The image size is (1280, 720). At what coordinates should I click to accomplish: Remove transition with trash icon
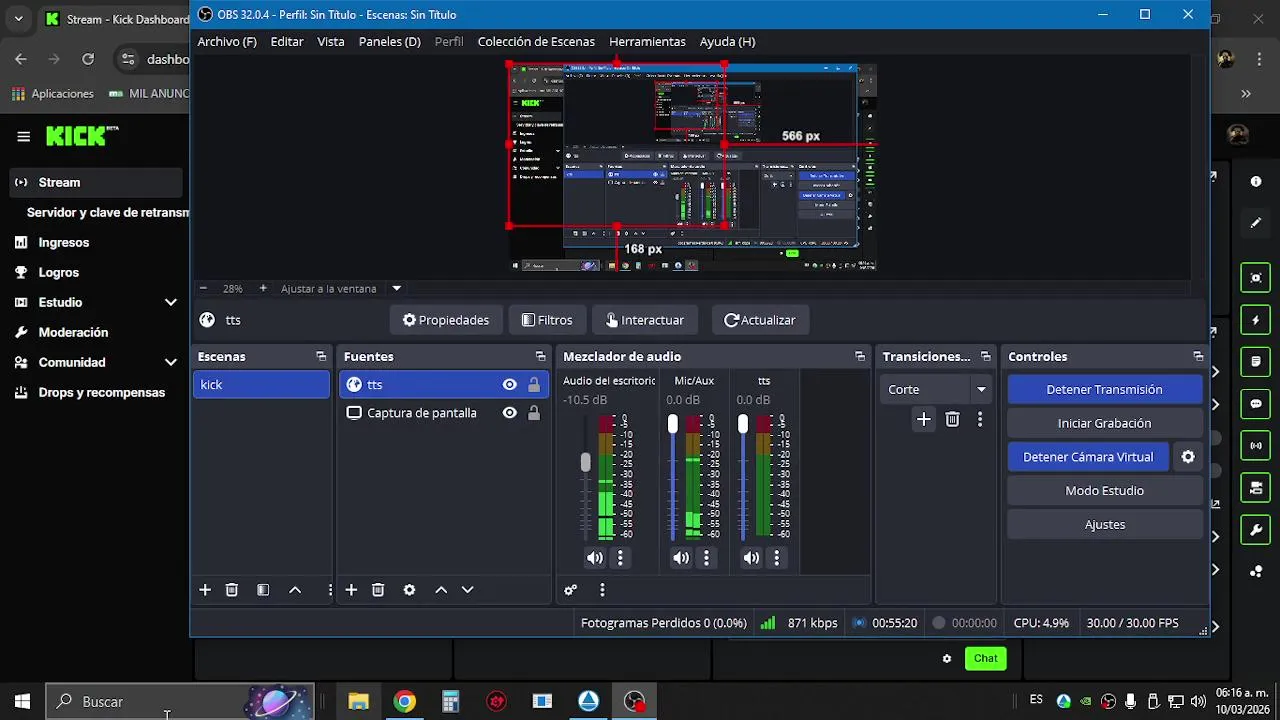(x=952, y=420)
